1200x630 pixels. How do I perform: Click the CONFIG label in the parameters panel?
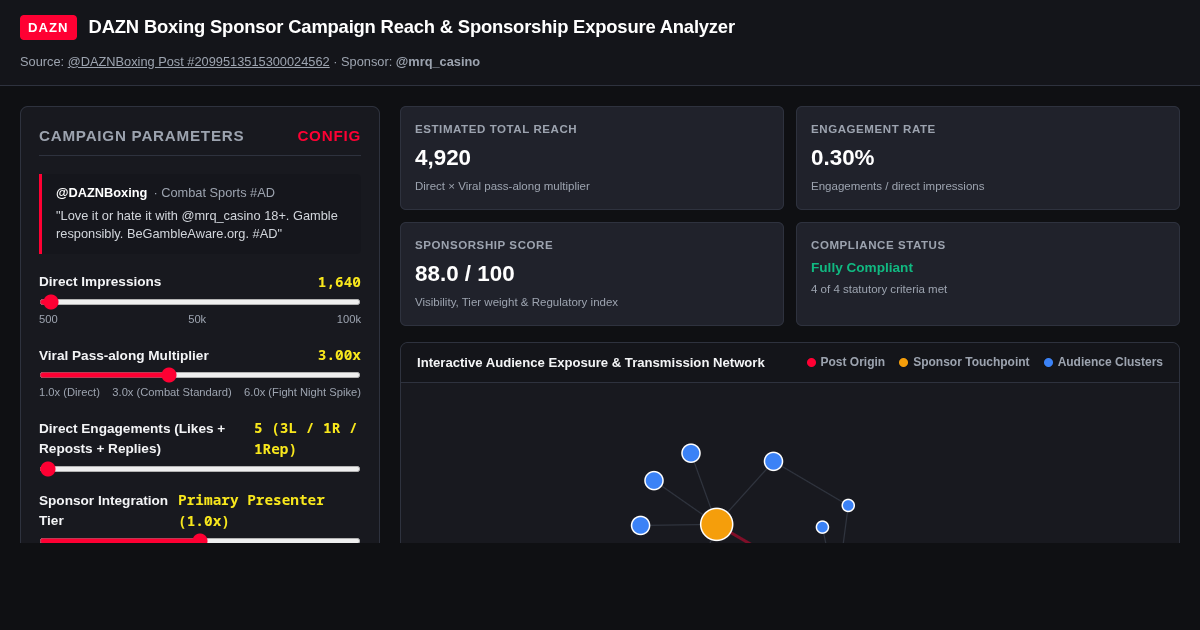(329, 136)
